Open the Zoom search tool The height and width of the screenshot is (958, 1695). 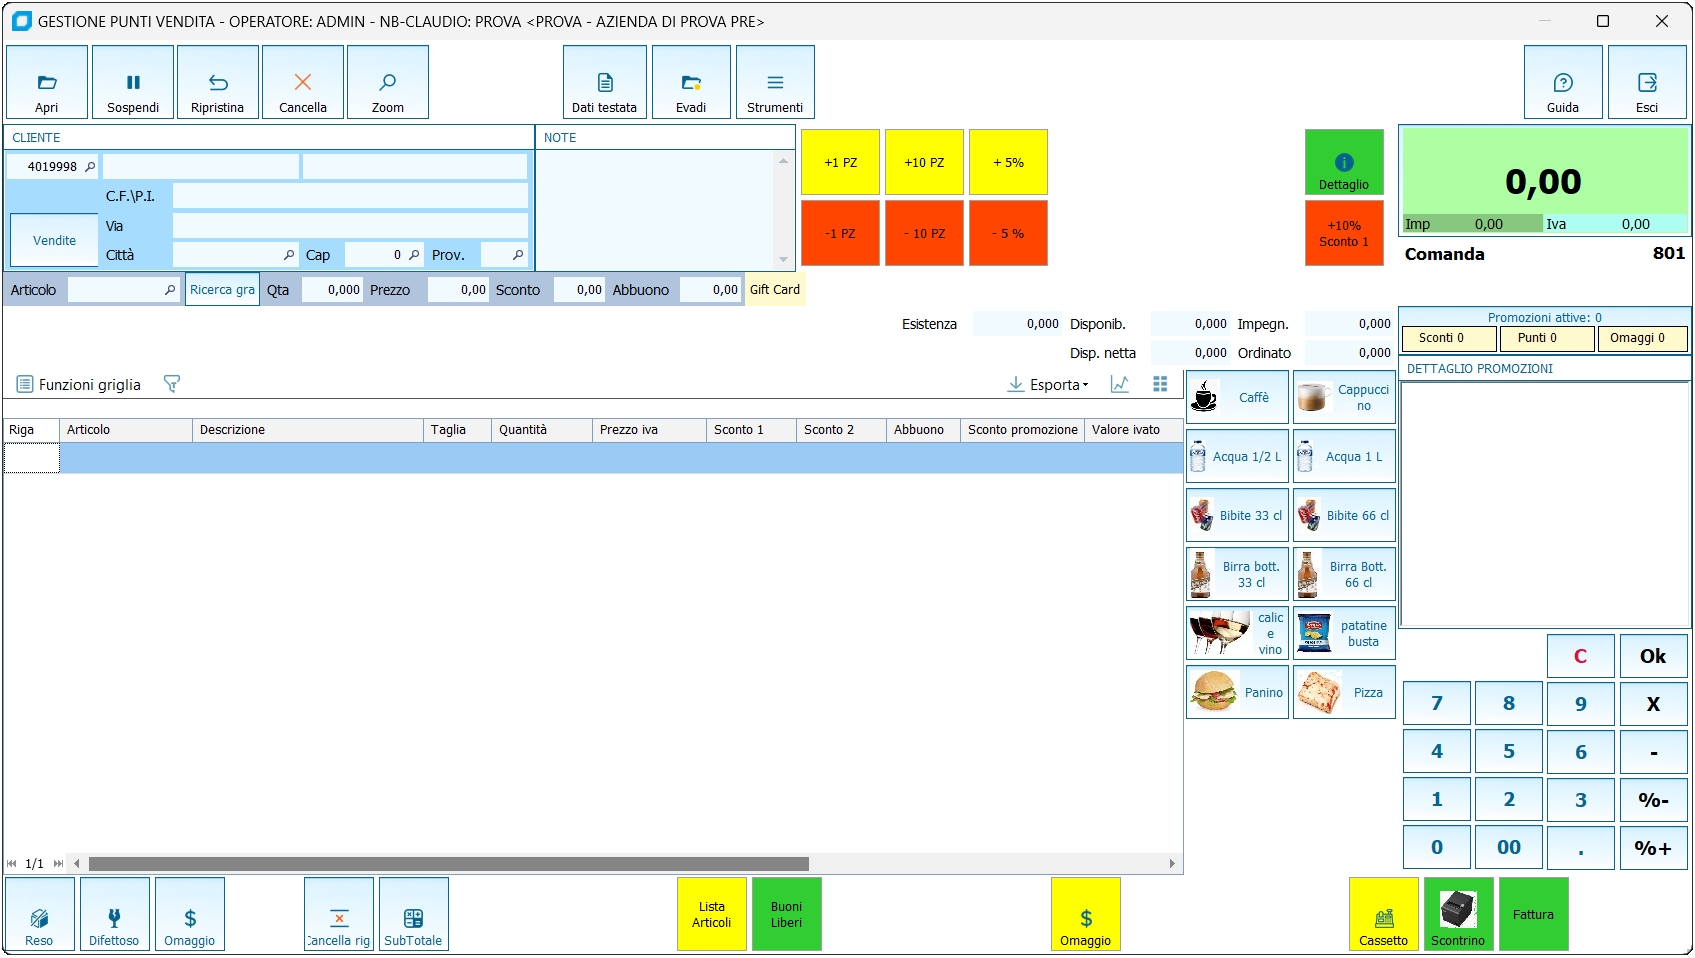tap(388, 82)
